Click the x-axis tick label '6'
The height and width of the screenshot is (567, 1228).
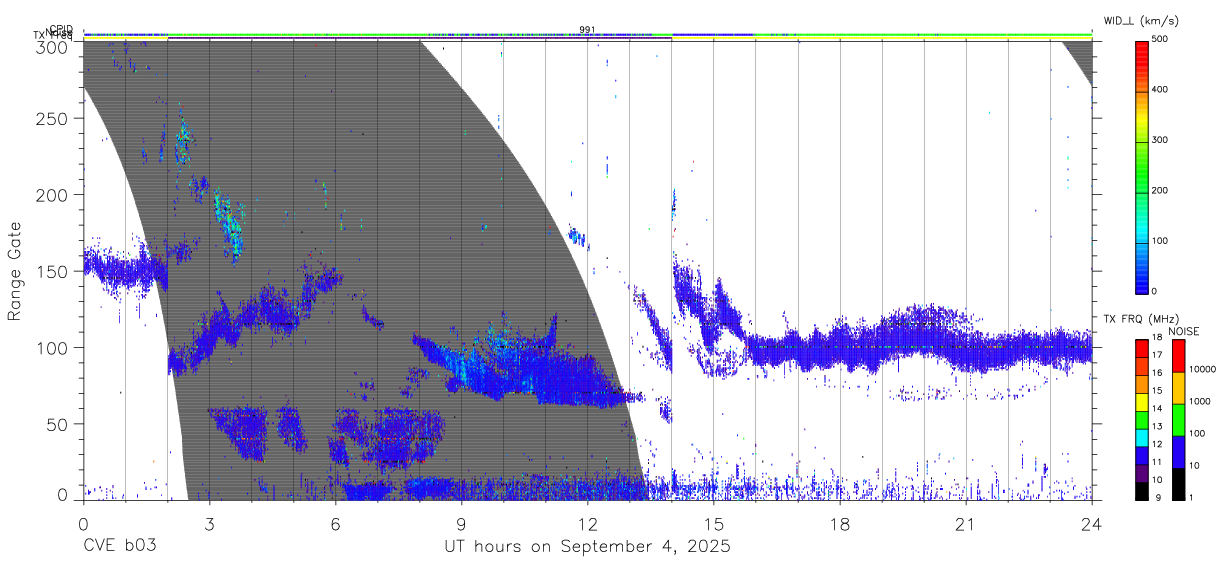point(335,524)
